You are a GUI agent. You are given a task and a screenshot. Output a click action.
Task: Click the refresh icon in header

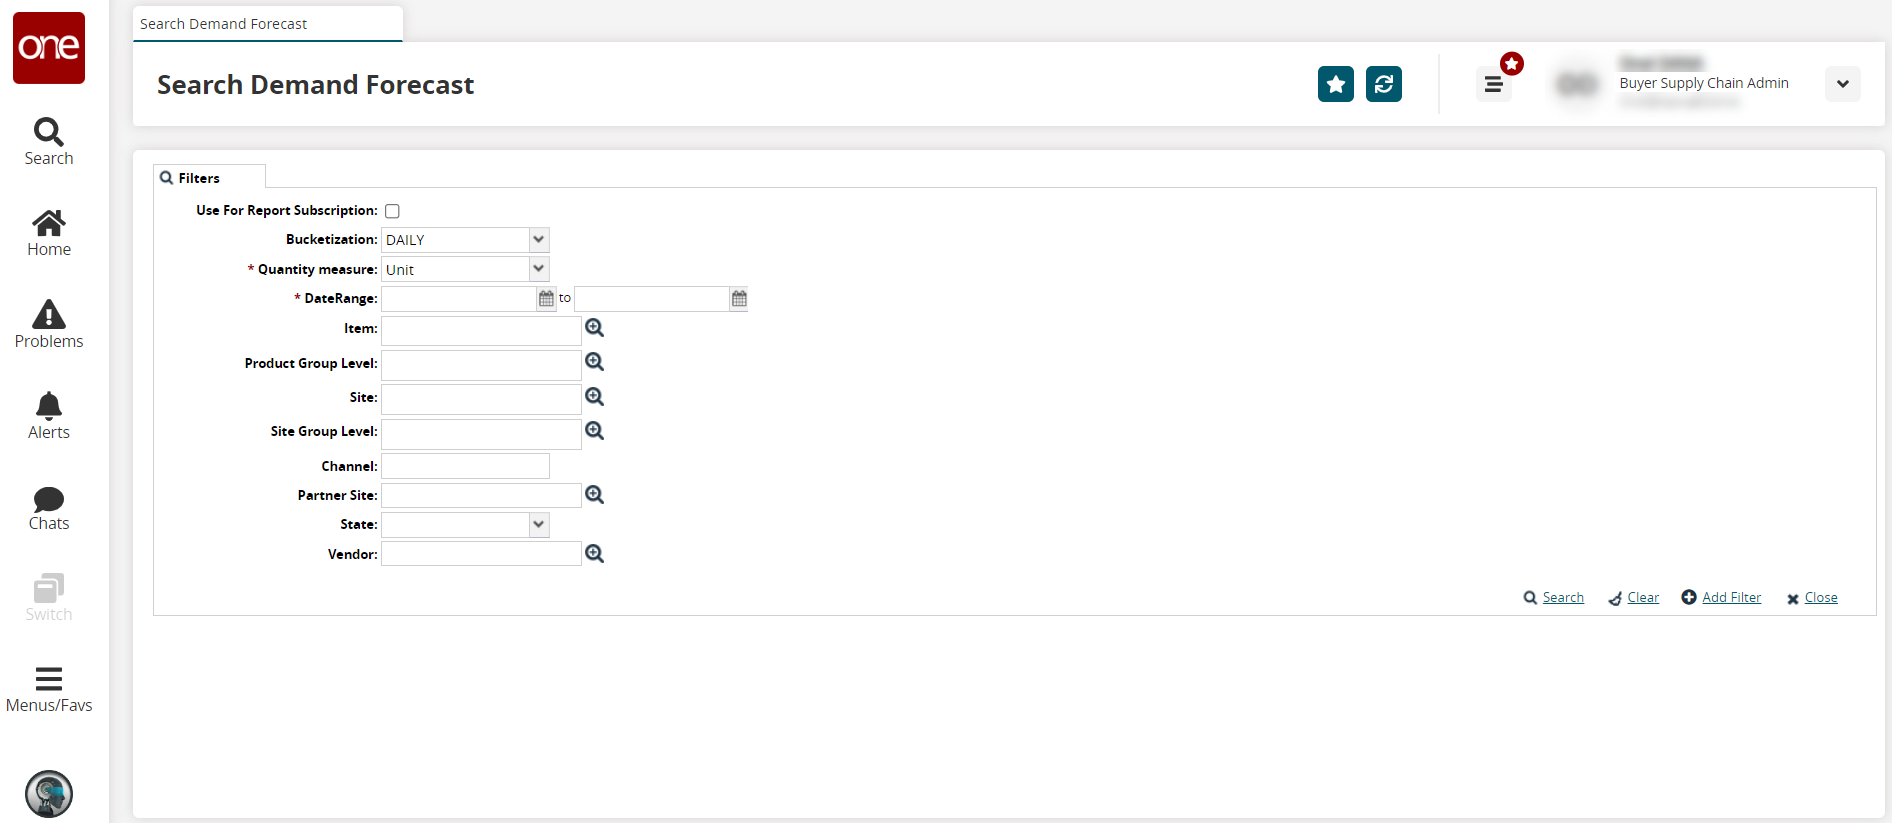point(1383,84)
